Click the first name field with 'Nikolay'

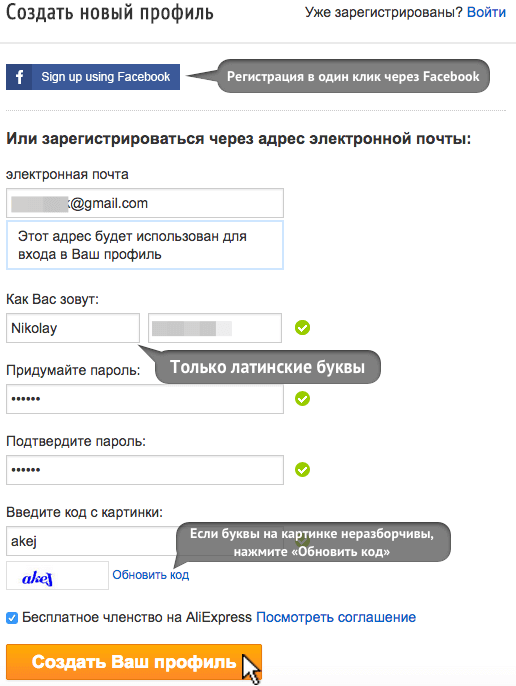click(x=73, y=328)
